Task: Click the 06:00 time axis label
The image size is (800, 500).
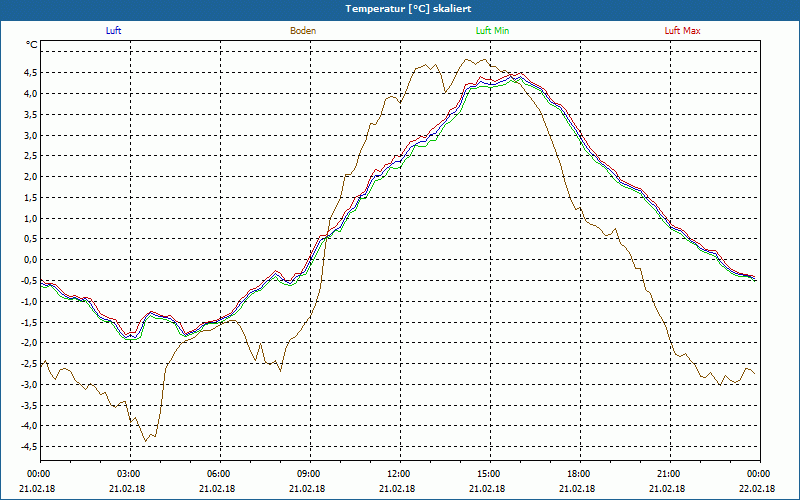Action: point(220,474)
